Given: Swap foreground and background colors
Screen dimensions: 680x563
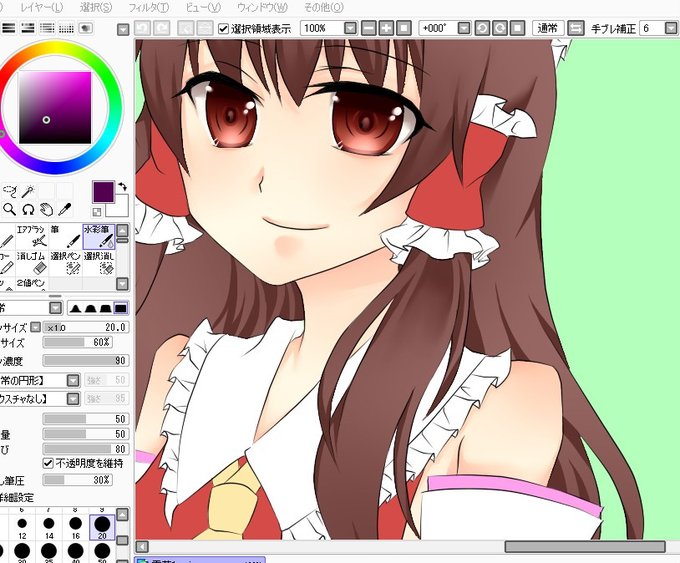Looking at the screenshot, I should [123, 186].
